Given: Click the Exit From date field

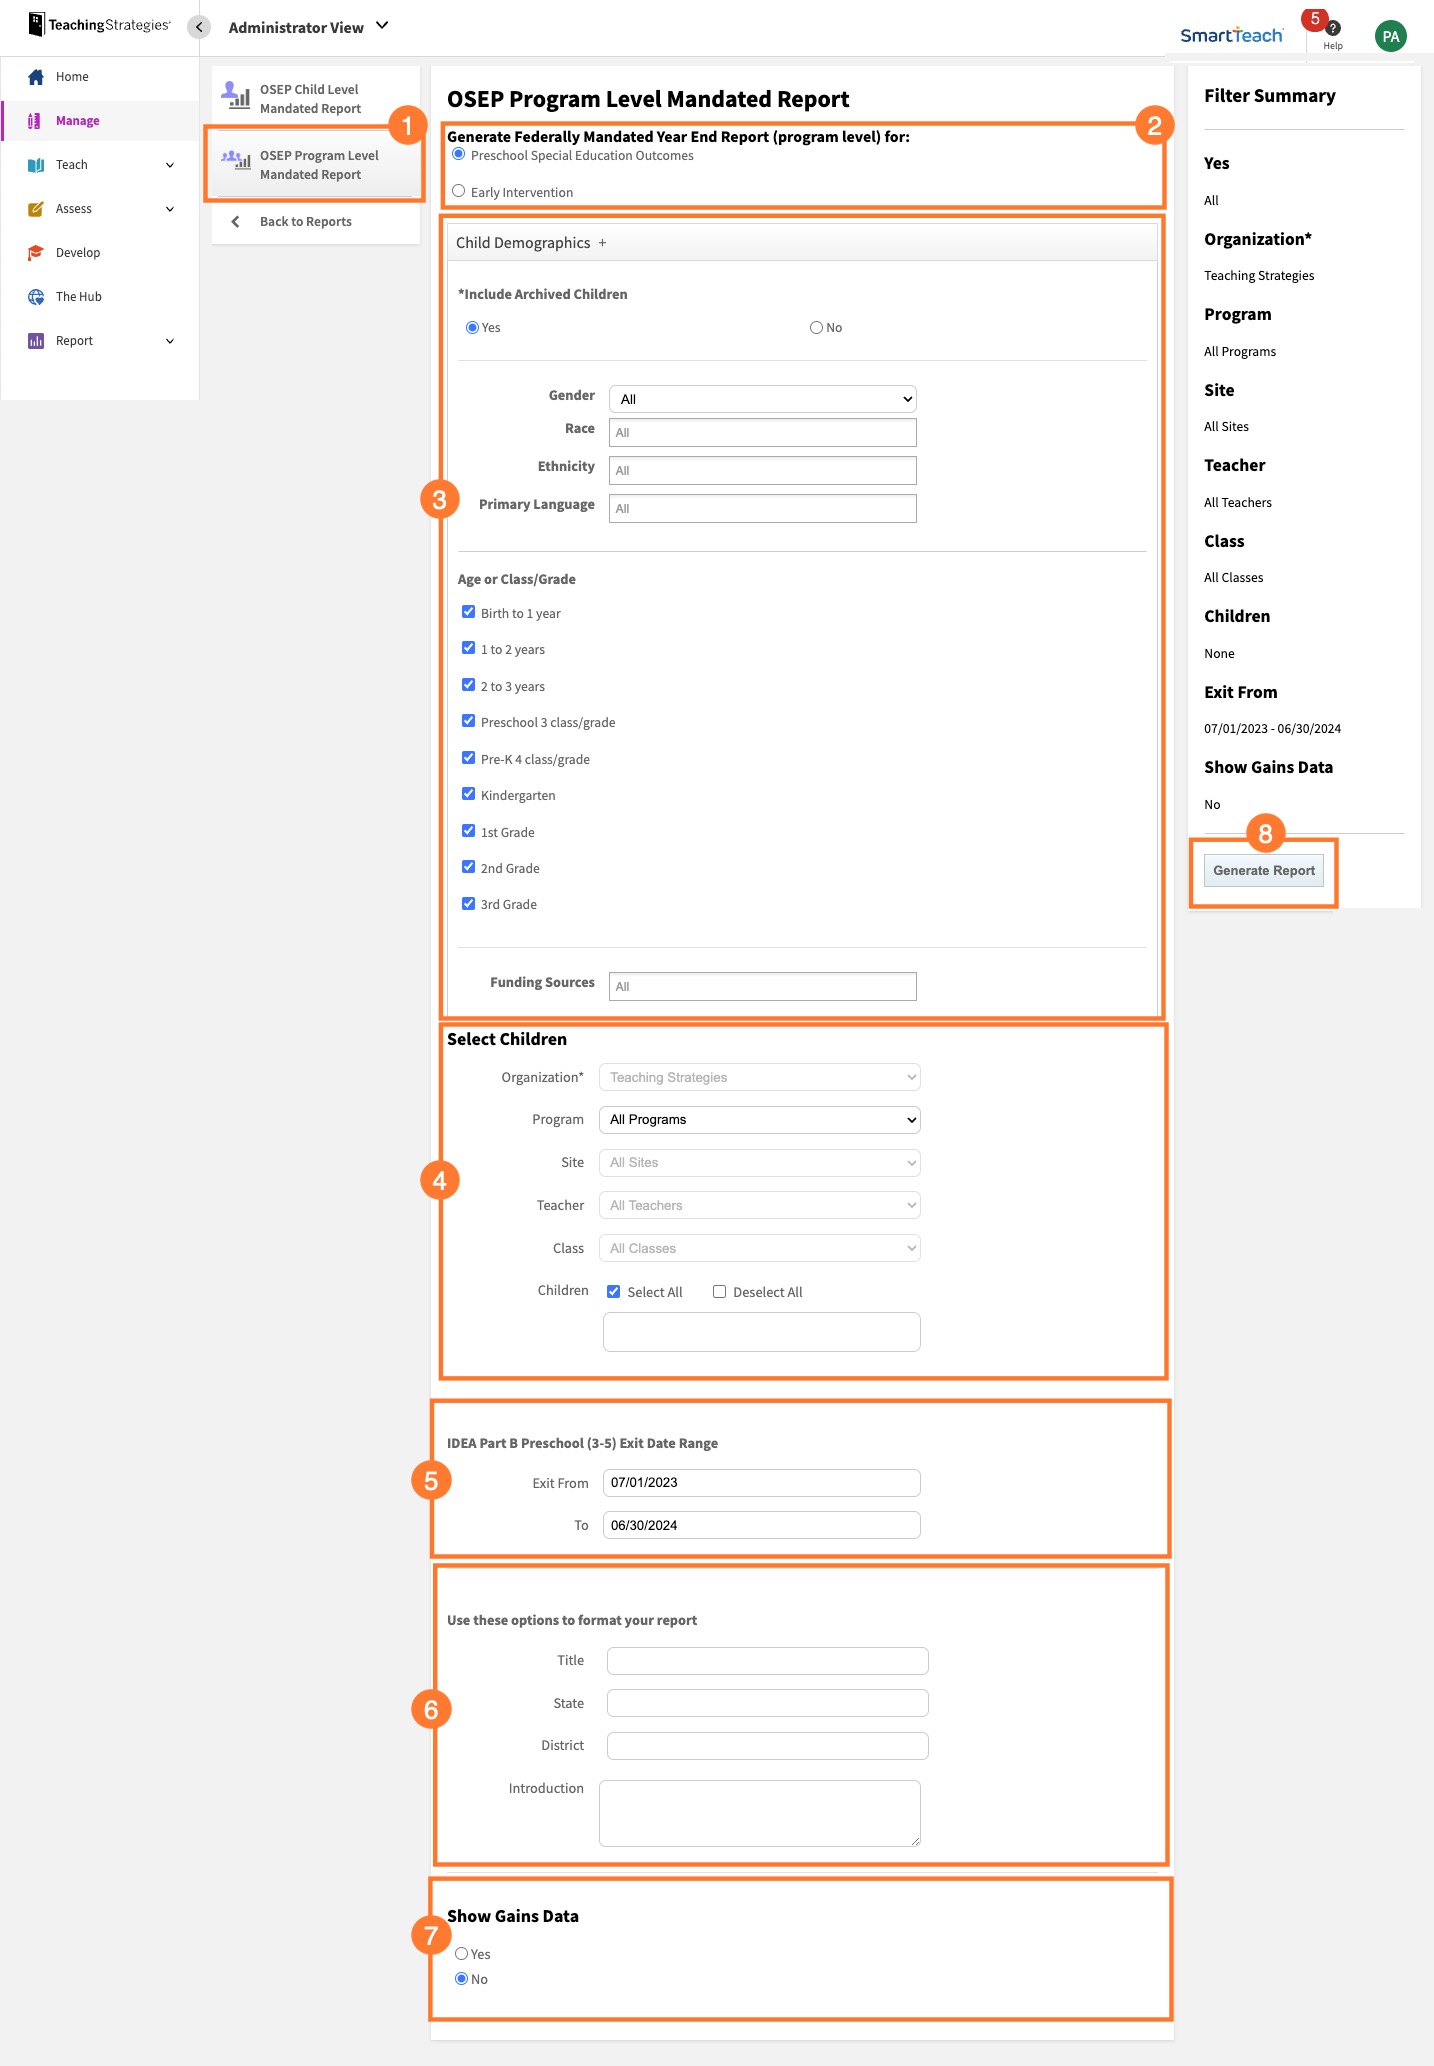Looking at the screenshot, I should 760,1483.
